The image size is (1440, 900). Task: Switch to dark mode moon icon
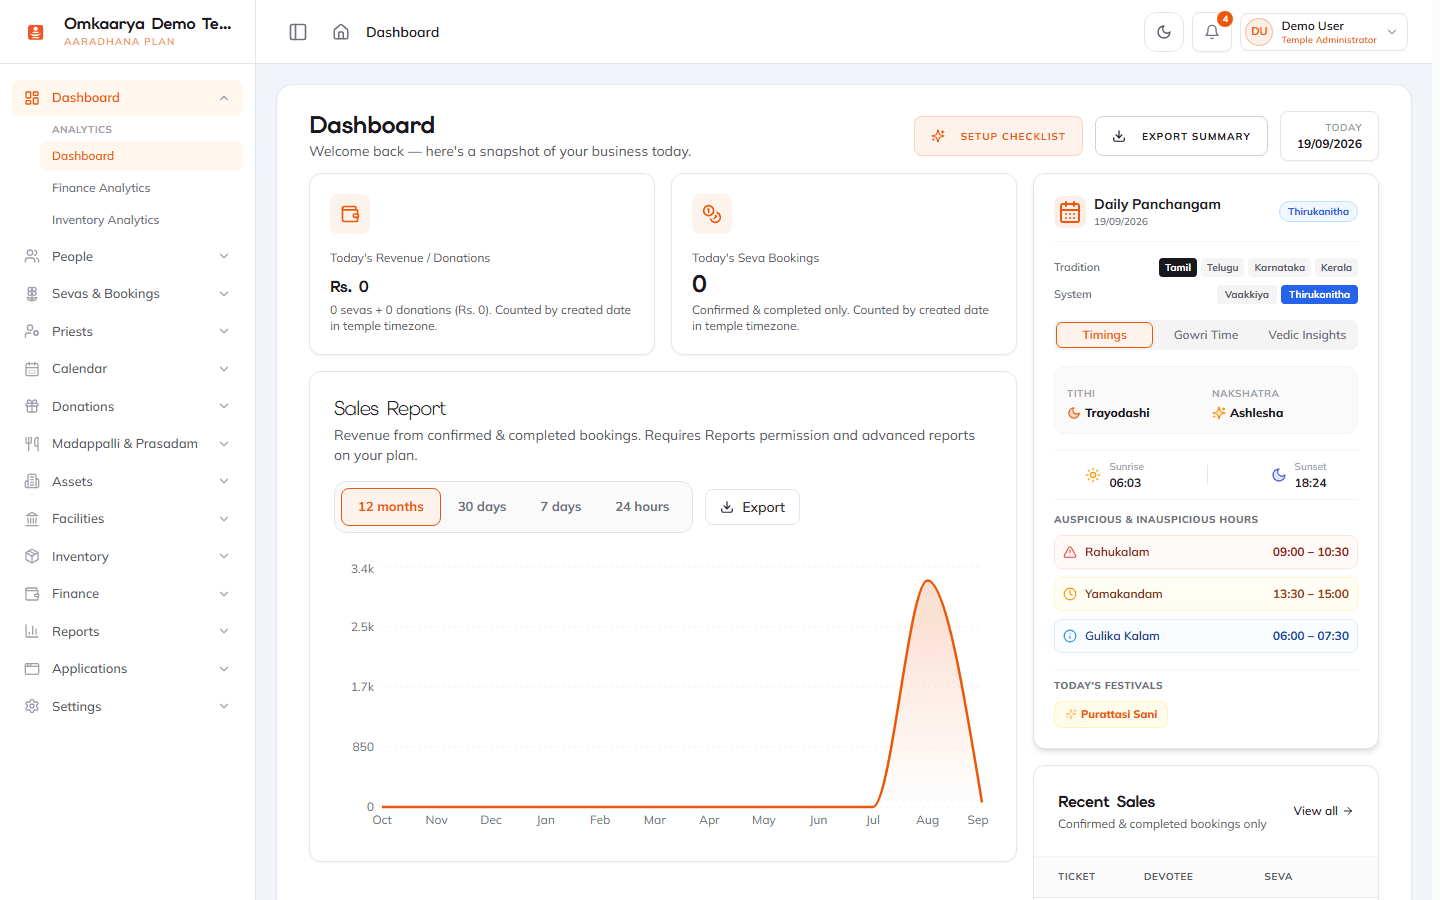click(1164, 32)
